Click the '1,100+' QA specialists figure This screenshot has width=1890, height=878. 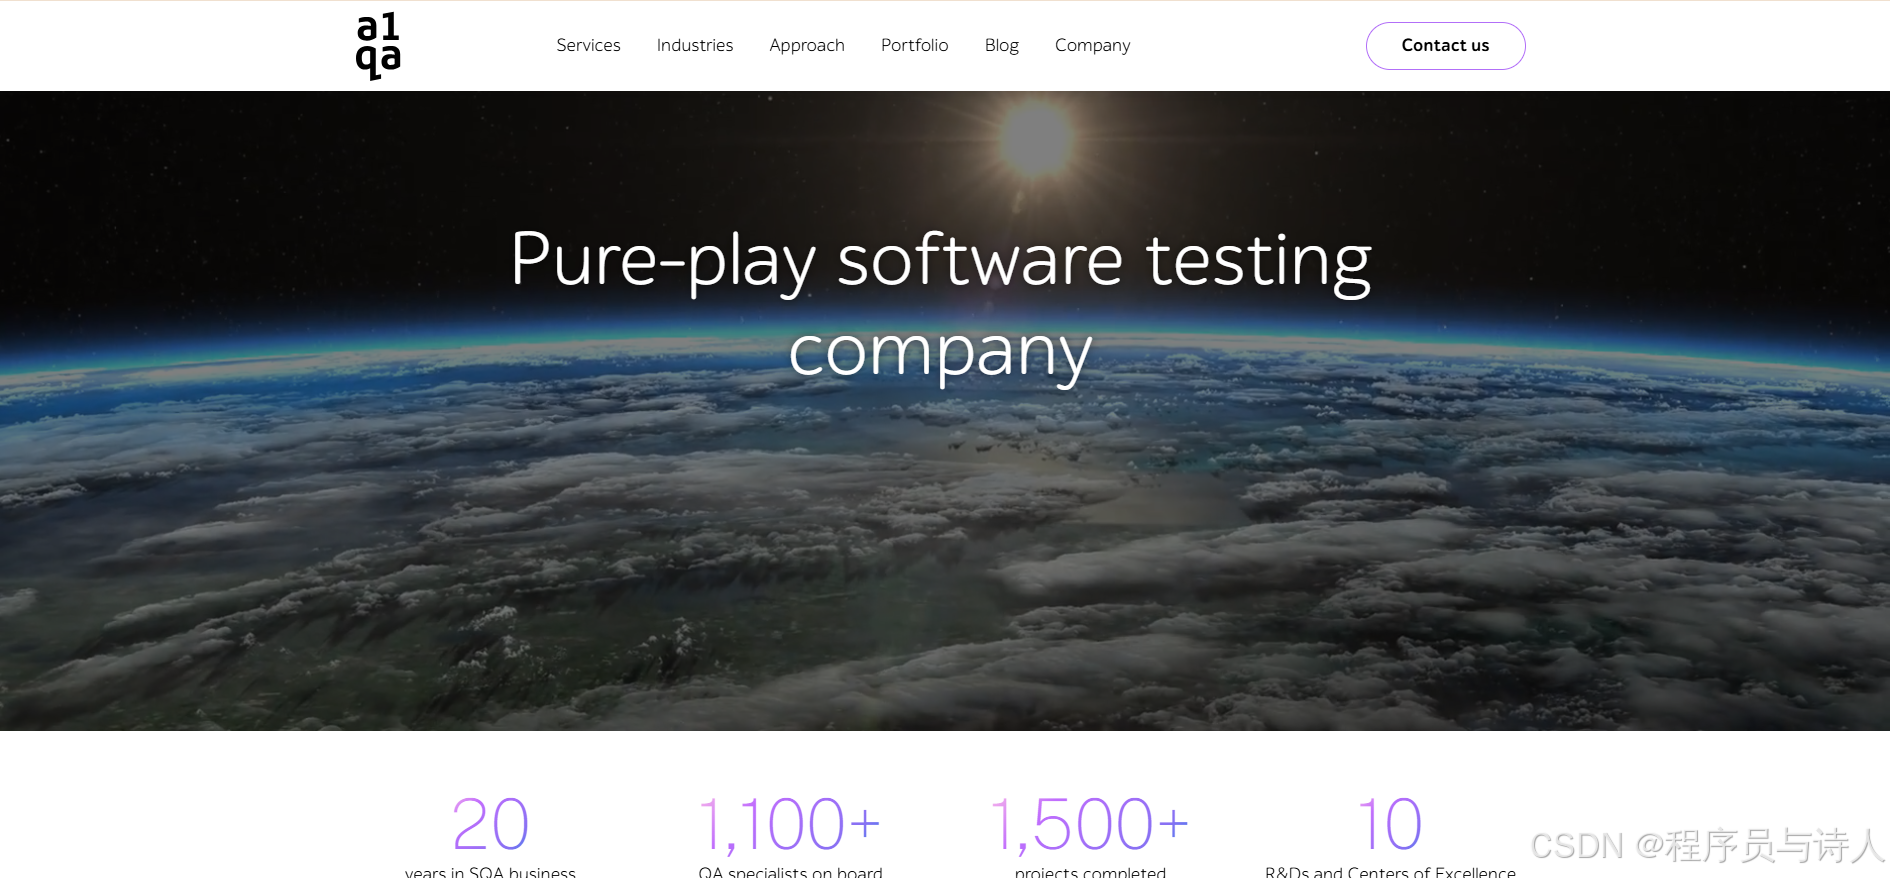(790, 824)
